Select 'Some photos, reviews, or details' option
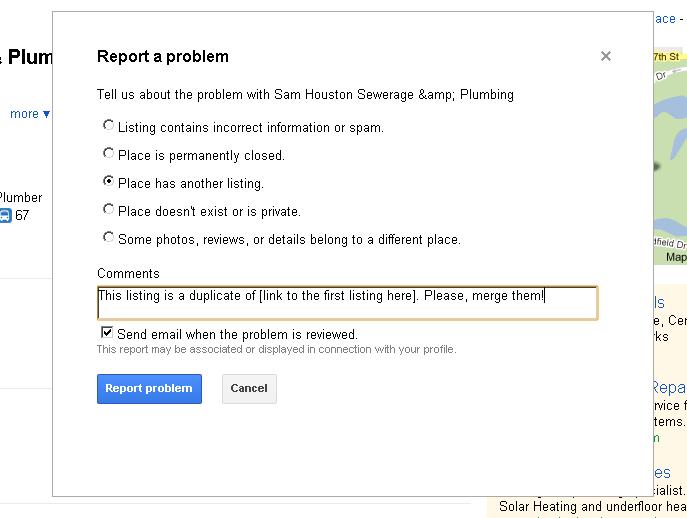 tap(108, 238)
